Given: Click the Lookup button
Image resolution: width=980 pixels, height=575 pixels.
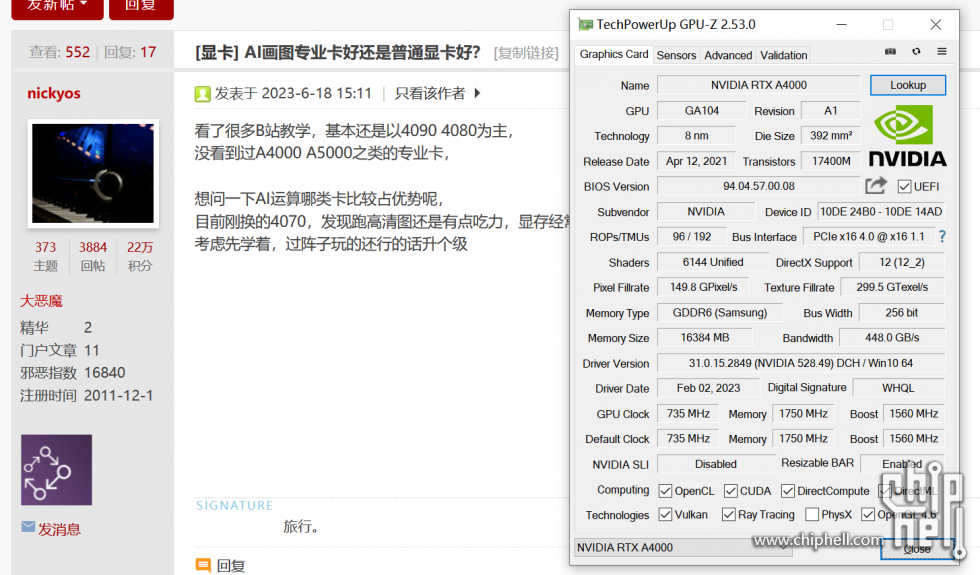Looking at the screenshot, I should pyautogui.click(x=908, y=85).
